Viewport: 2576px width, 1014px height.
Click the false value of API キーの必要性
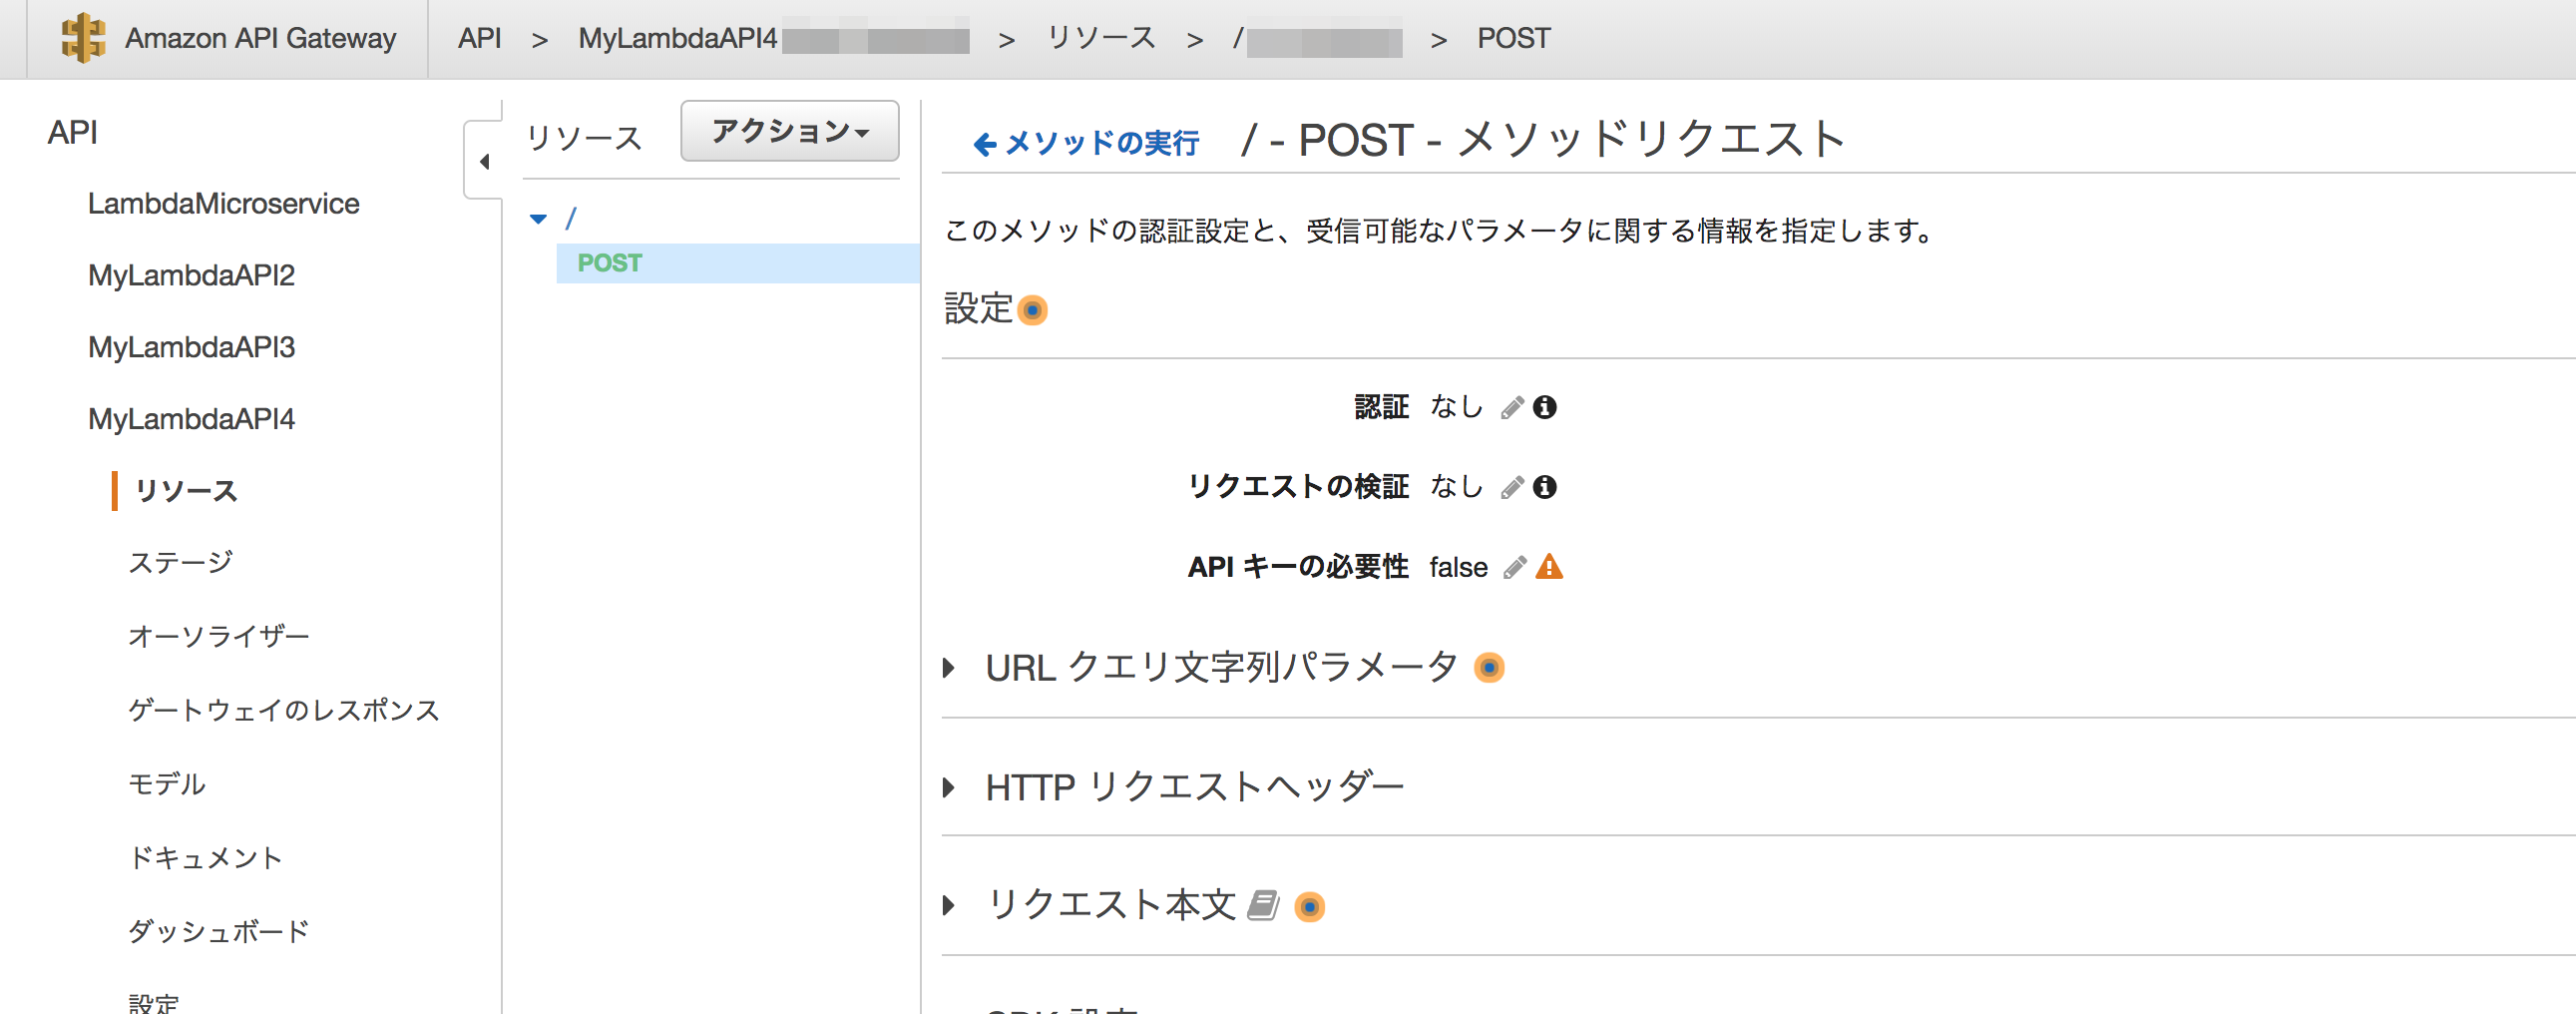coord(1458,567)
